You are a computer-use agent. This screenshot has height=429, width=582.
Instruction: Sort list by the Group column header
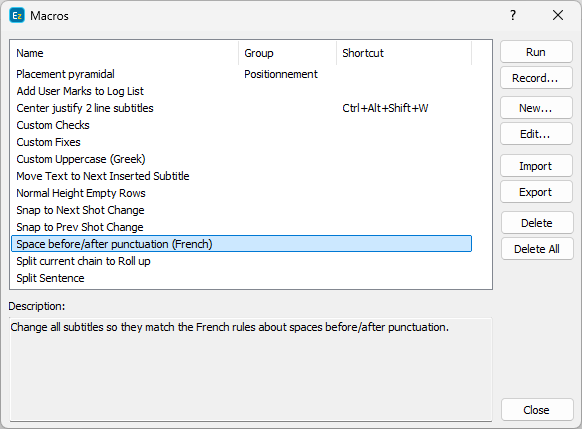[288, 53]
